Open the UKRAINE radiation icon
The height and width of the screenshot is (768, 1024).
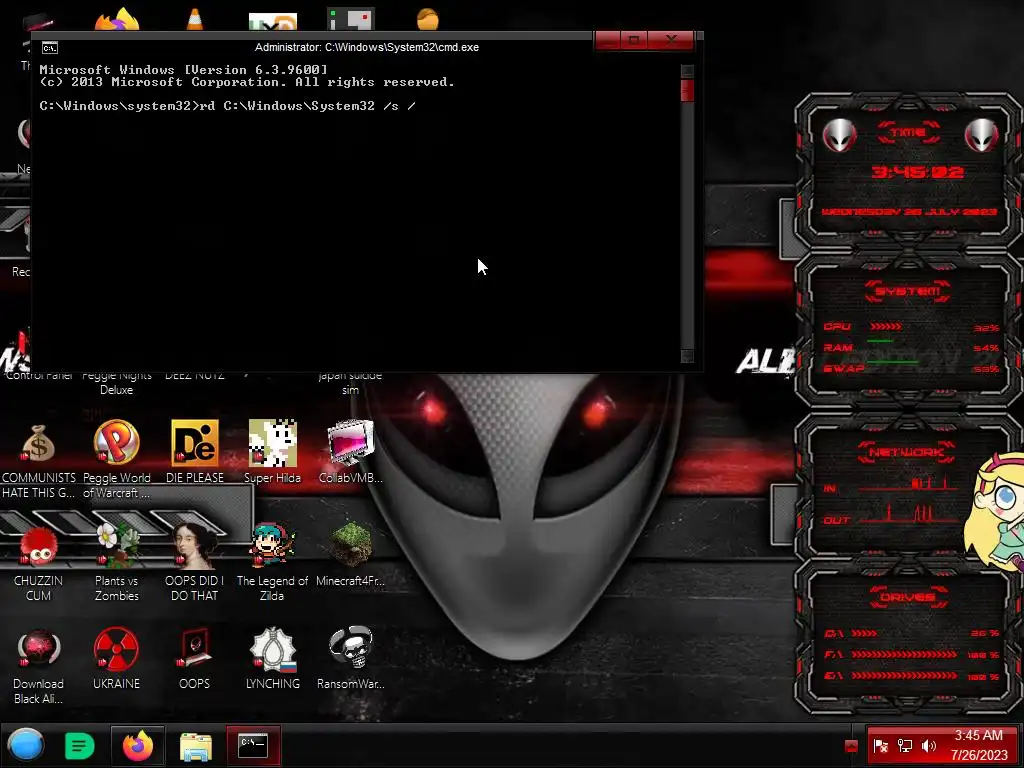point(116,659)
